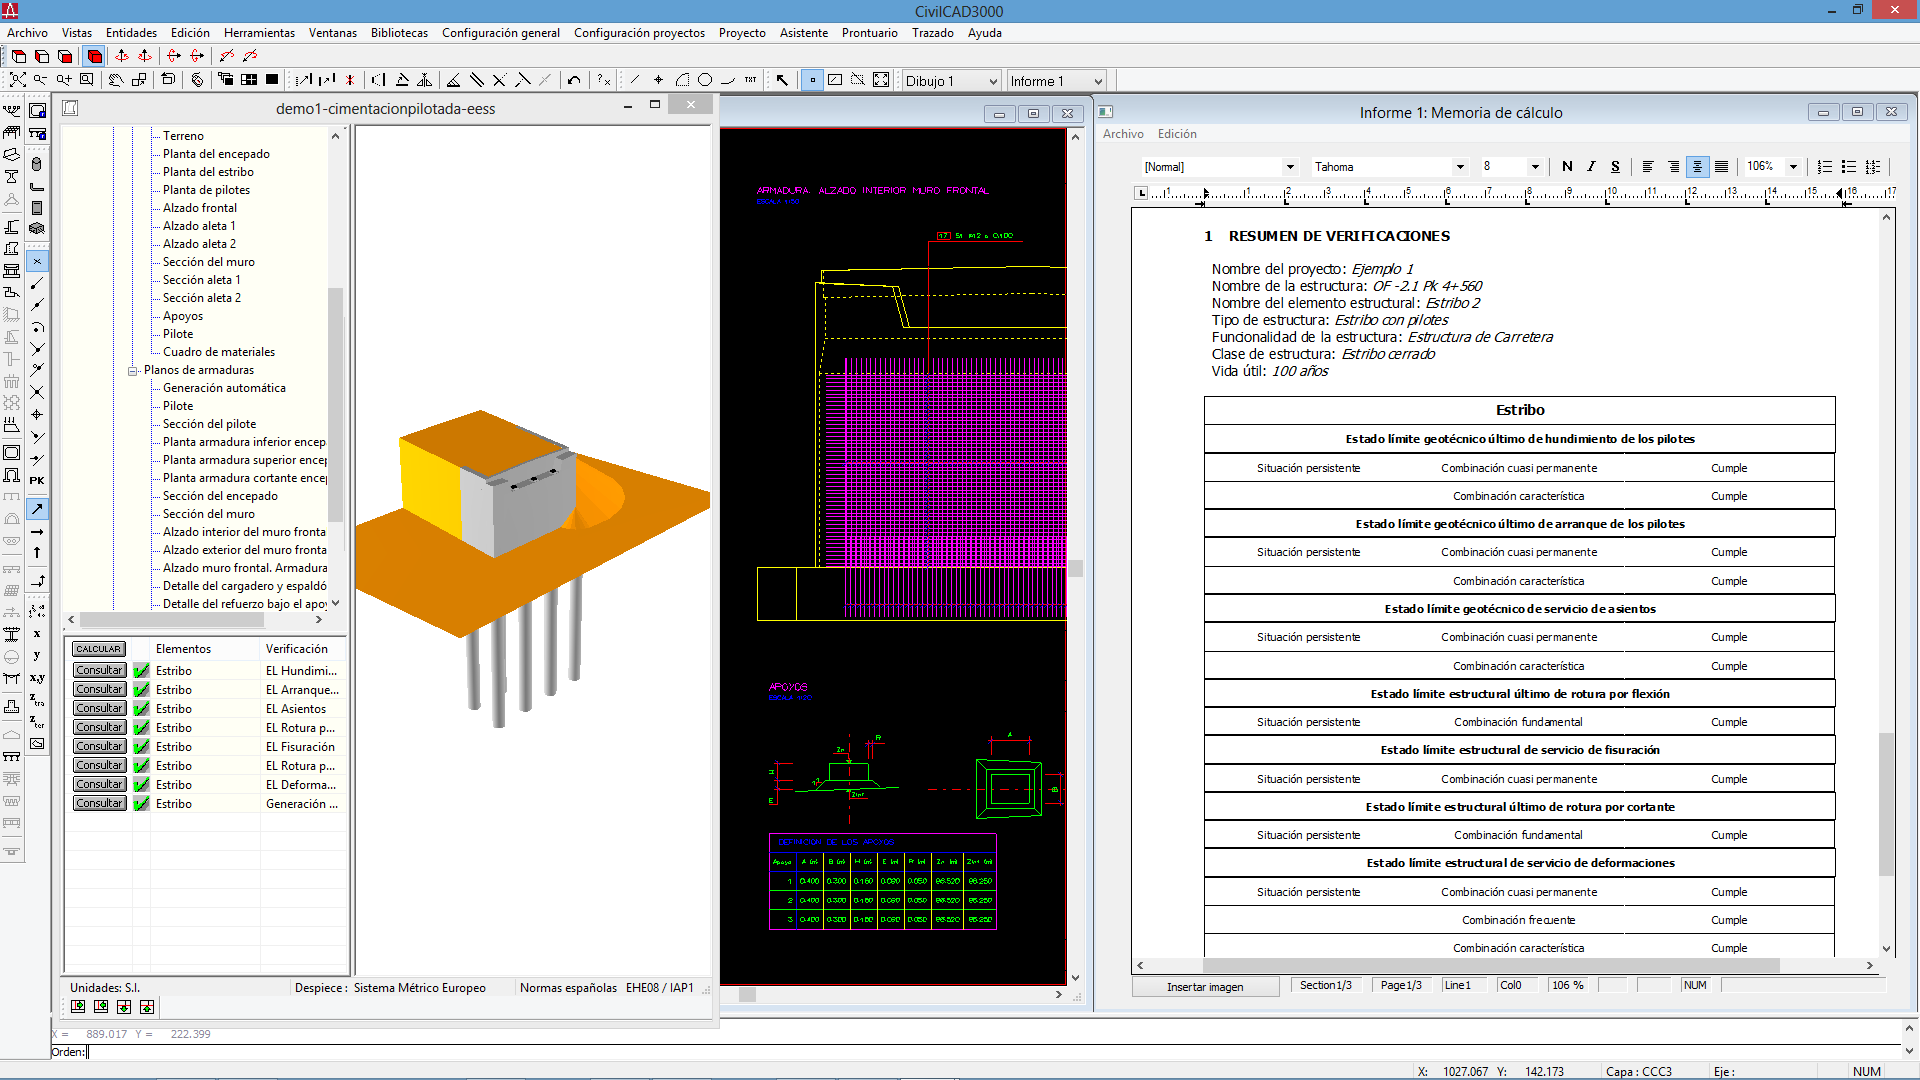Select the arrow pointer tool
The width and height of the screenshot is (1920, 1080).
coord(782,81)
